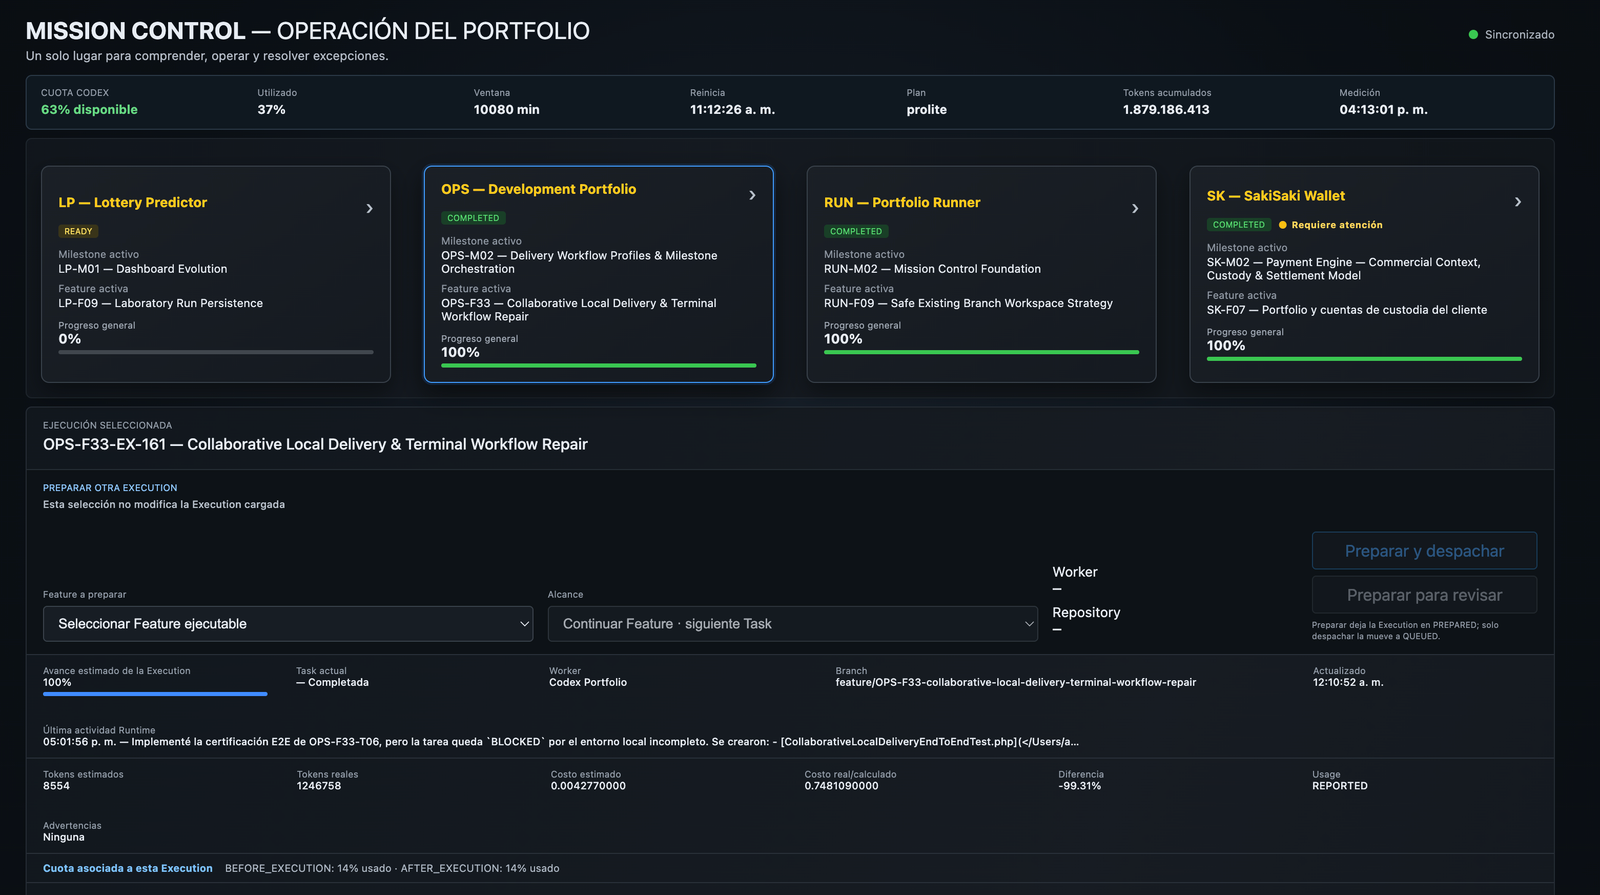1600x895 pixels.
Task: Select the LP — Lottery Predictor card title
Action: click(133, 202)
